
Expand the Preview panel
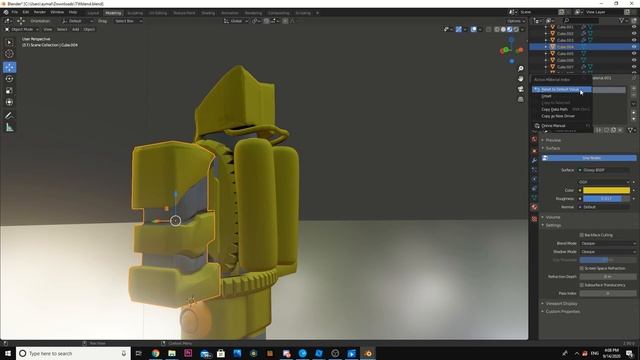[553, 140]
